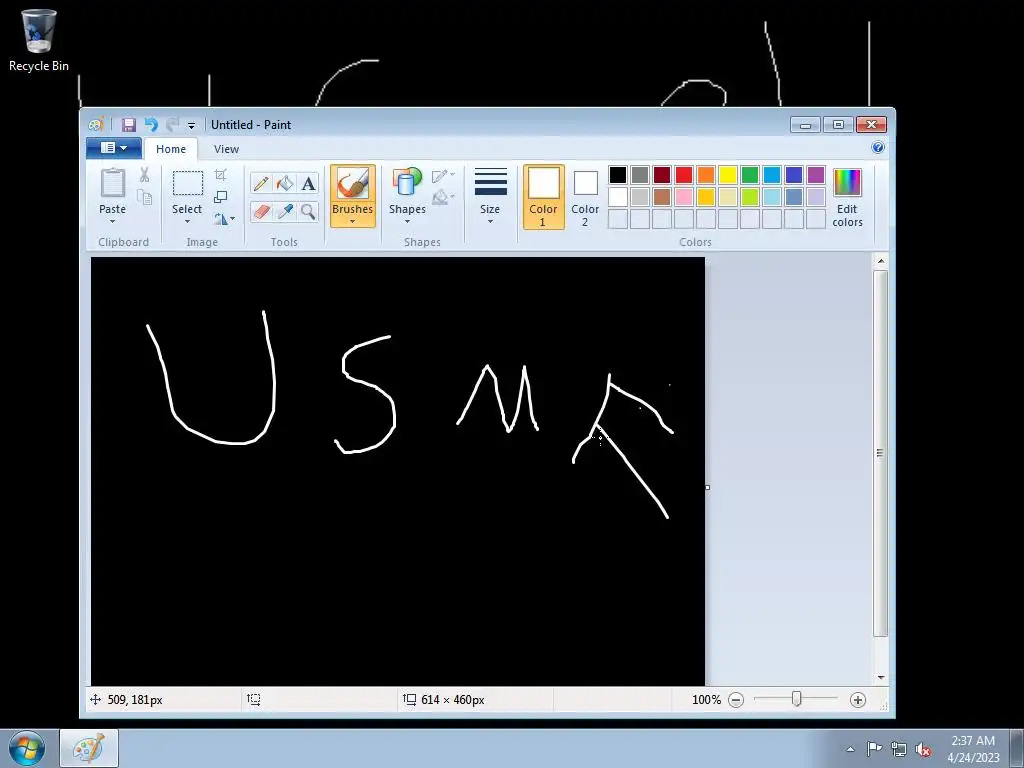Click the Select rectangle icon
The image size is (1024, 768).
pos(187,184)
